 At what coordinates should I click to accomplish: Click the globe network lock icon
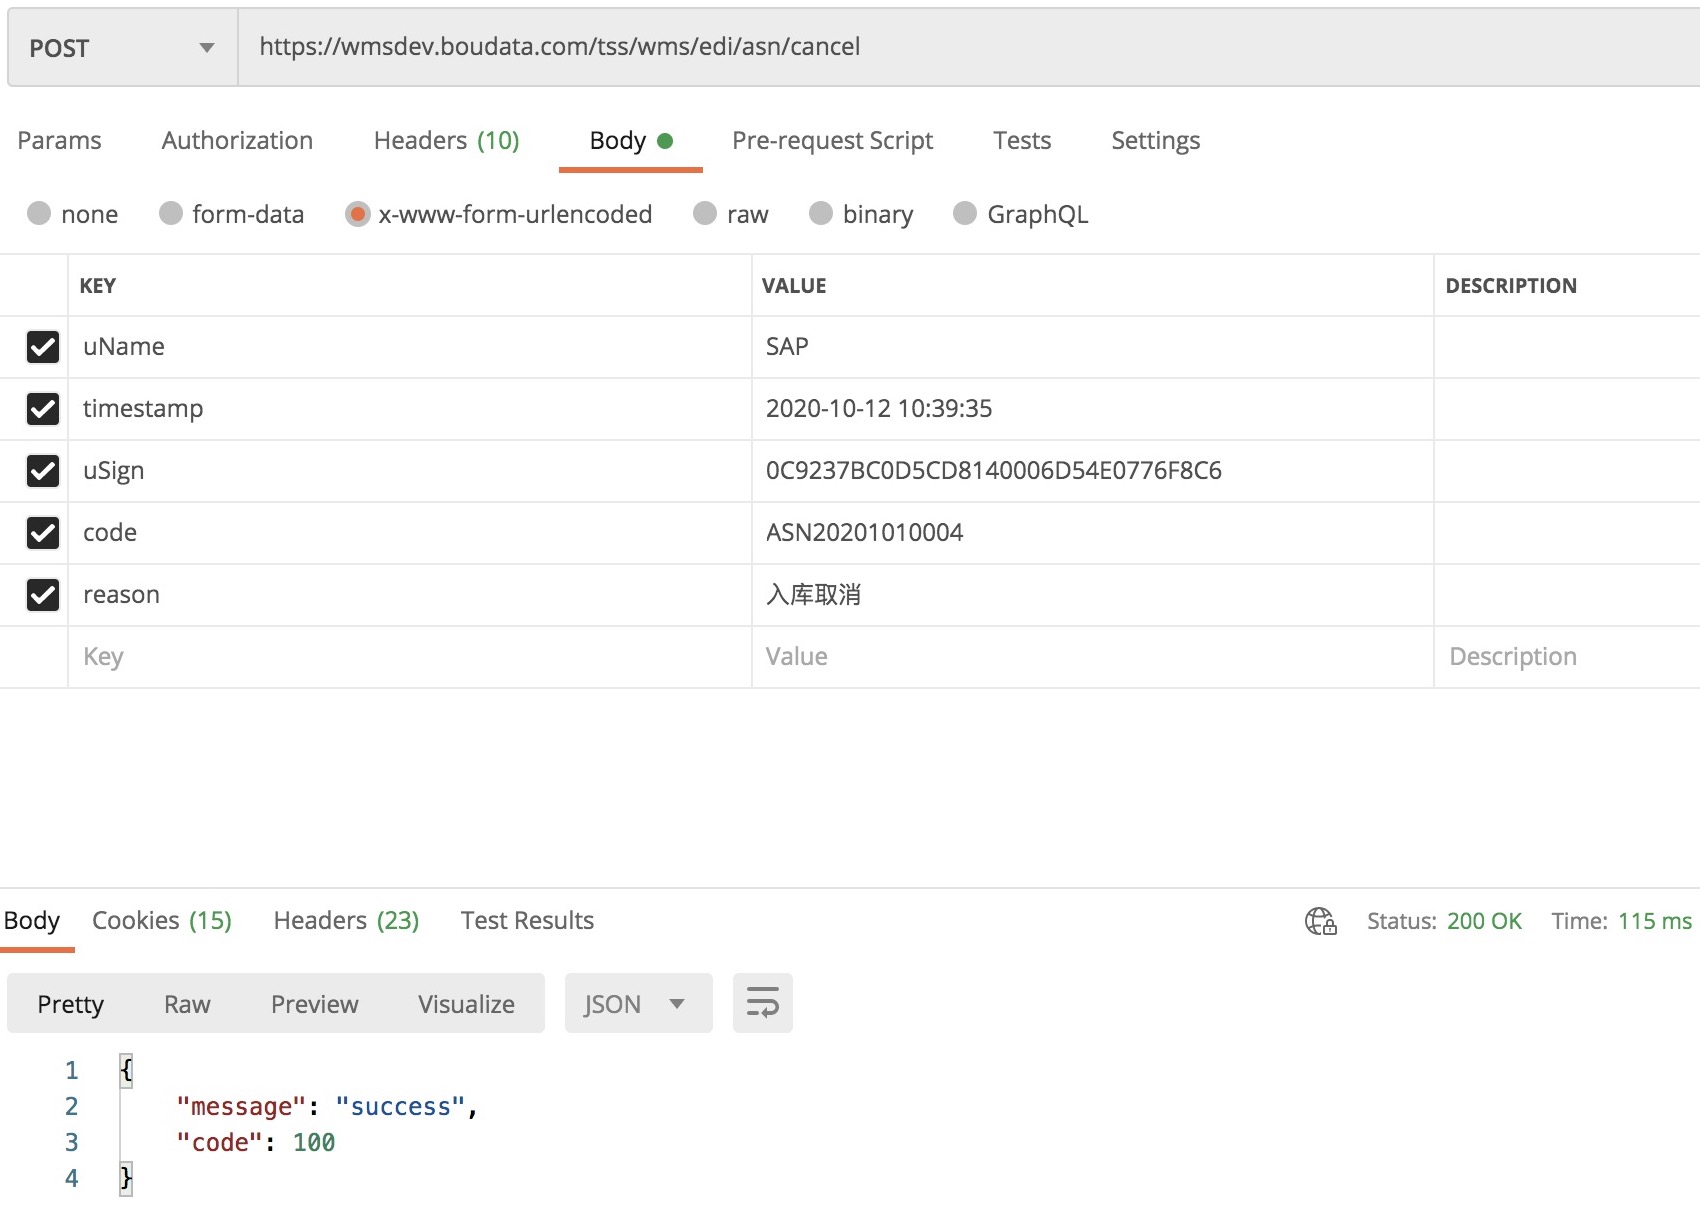coord(1320,921)
